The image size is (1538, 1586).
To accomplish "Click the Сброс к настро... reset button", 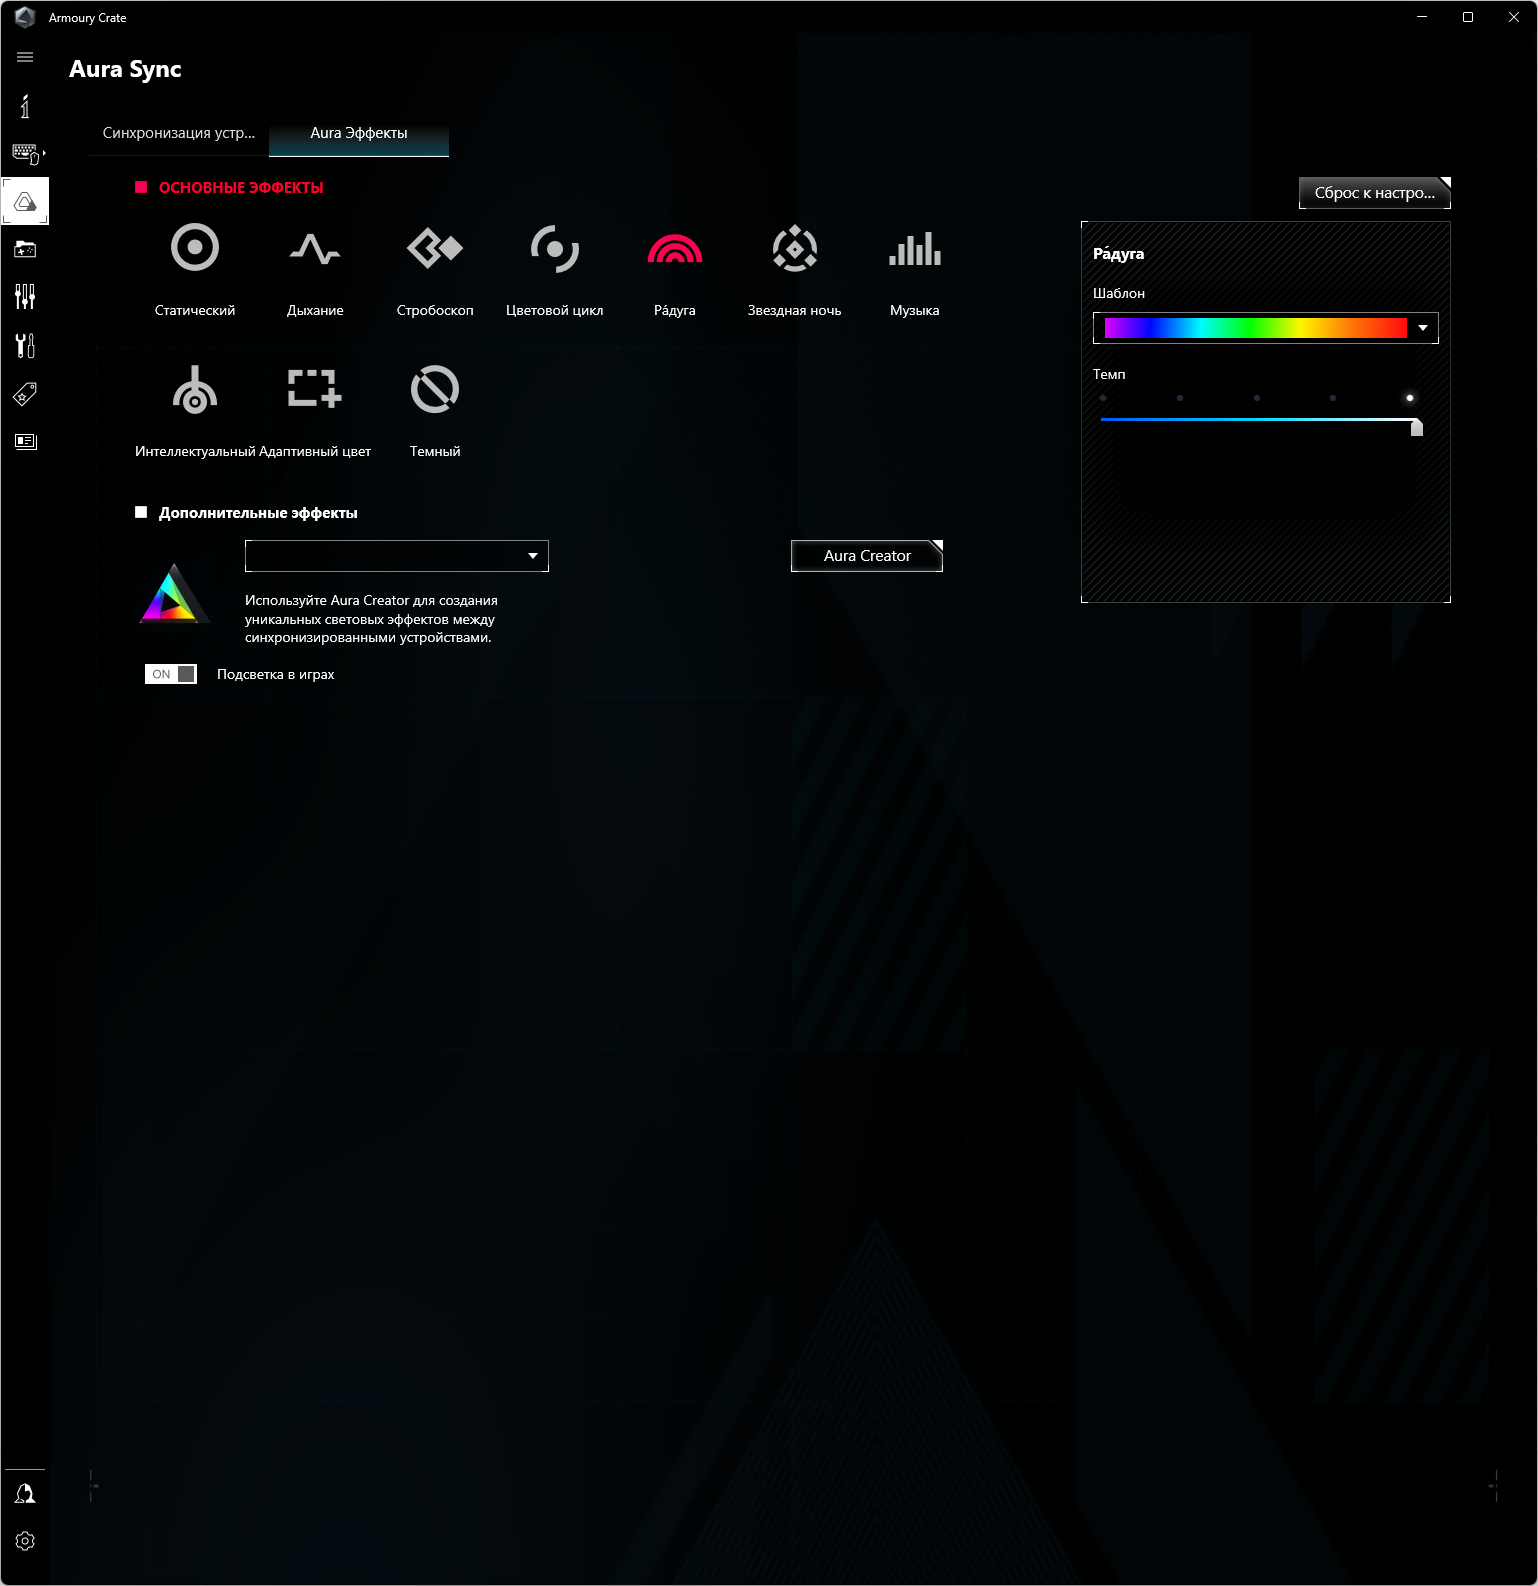I will pyautogui.click(x=1375, y=193).
